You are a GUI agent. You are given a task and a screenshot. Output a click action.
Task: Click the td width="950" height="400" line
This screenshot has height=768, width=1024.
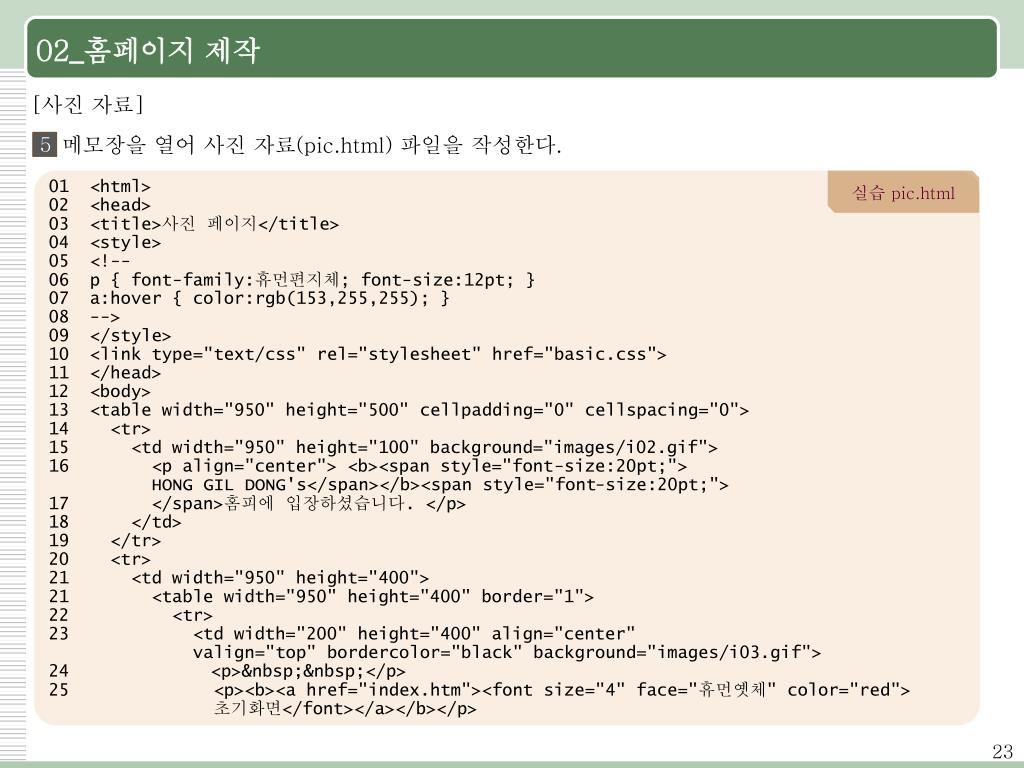point(280,578)
